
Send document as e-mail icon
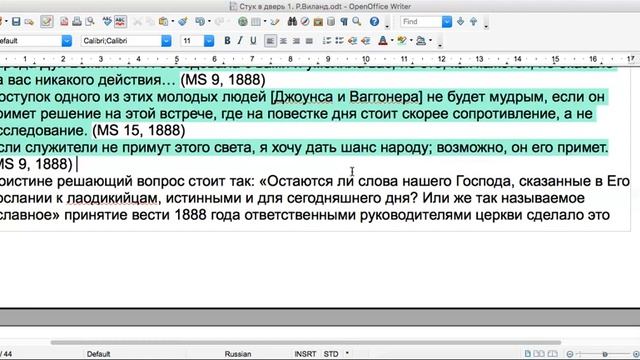(29, 22)
